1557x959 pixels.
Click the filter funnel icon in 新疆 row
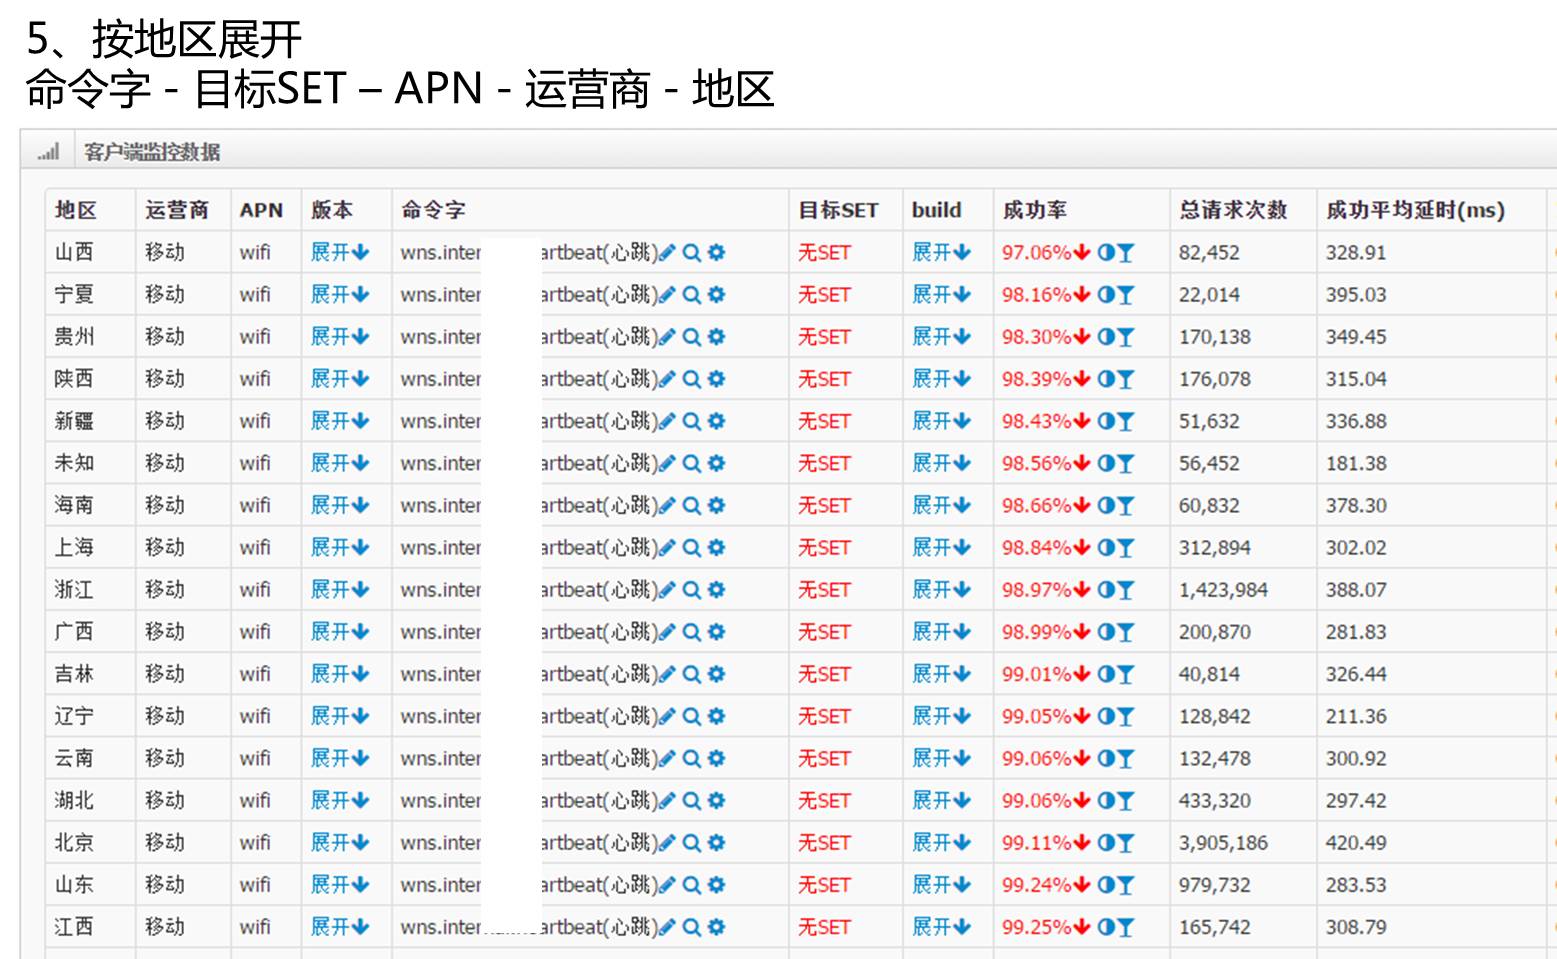1126,421
